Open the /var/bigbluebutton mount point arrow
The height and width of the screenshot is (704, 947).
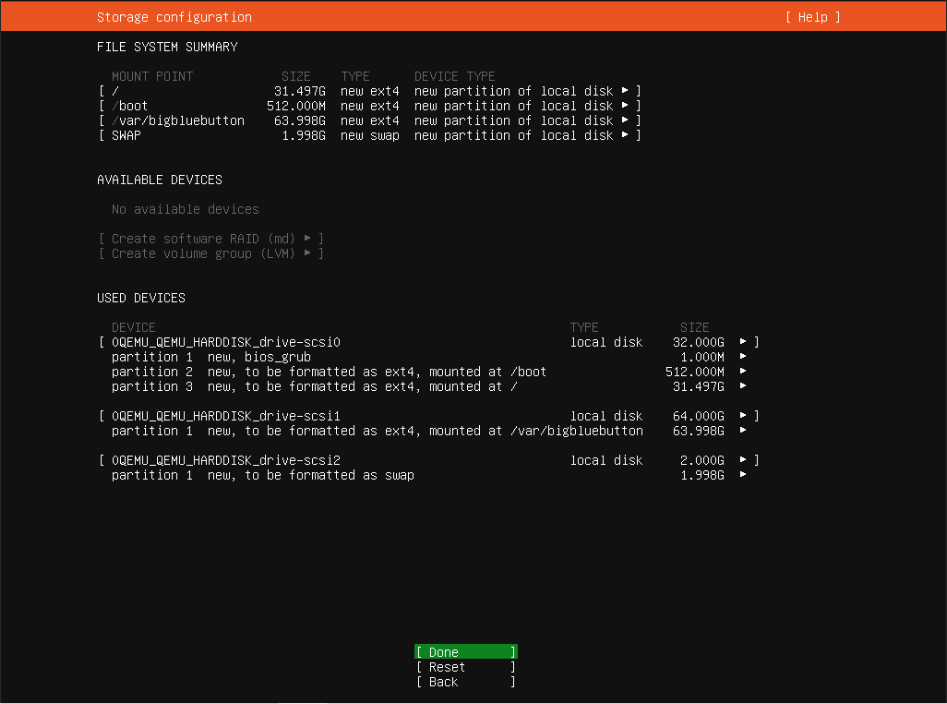[x=625, y=121]
